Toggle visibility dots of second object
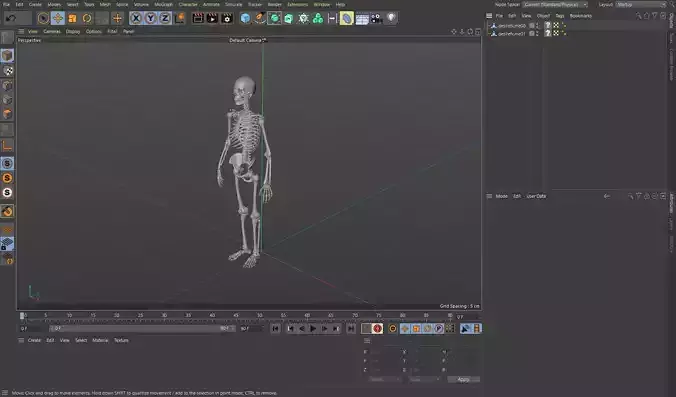This screenshot has width=676, height=397. coord(538,34)
